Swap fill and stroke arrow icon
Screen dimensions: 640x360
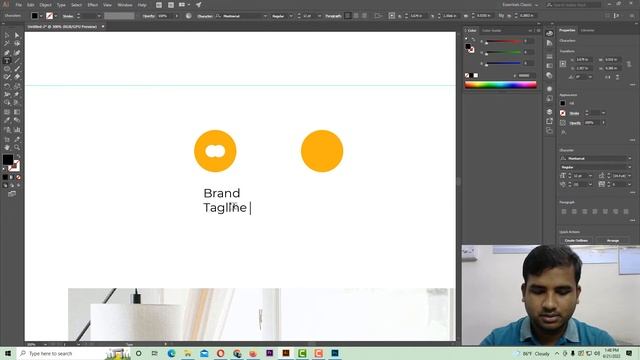pyautogui.click(x=18, y=157)
